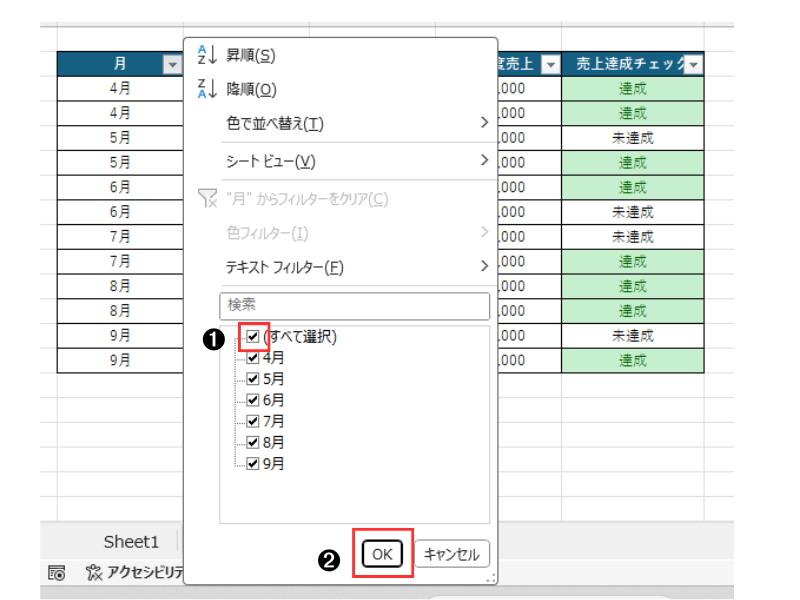Uncheck the 9月 checkbox

point(253,463)
